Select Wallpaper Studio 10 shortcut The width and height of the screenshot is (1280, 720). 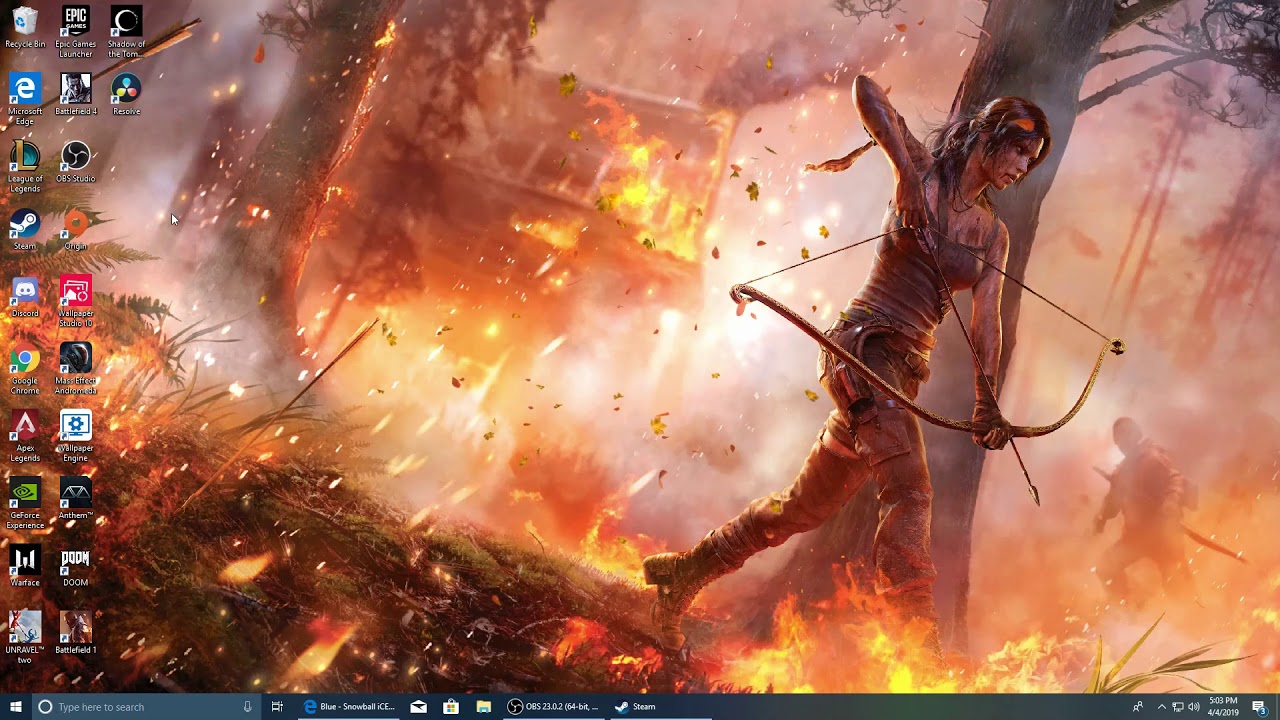point(75,301)
